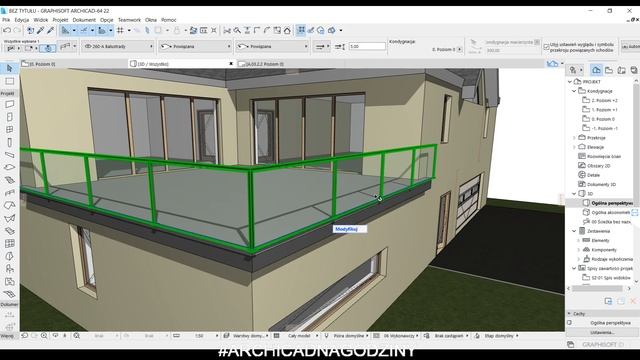The height and width of the screenshot is (360, 640).
Task: Select Ogólna aksonometria in the Navigator
Action: point(607,212)
